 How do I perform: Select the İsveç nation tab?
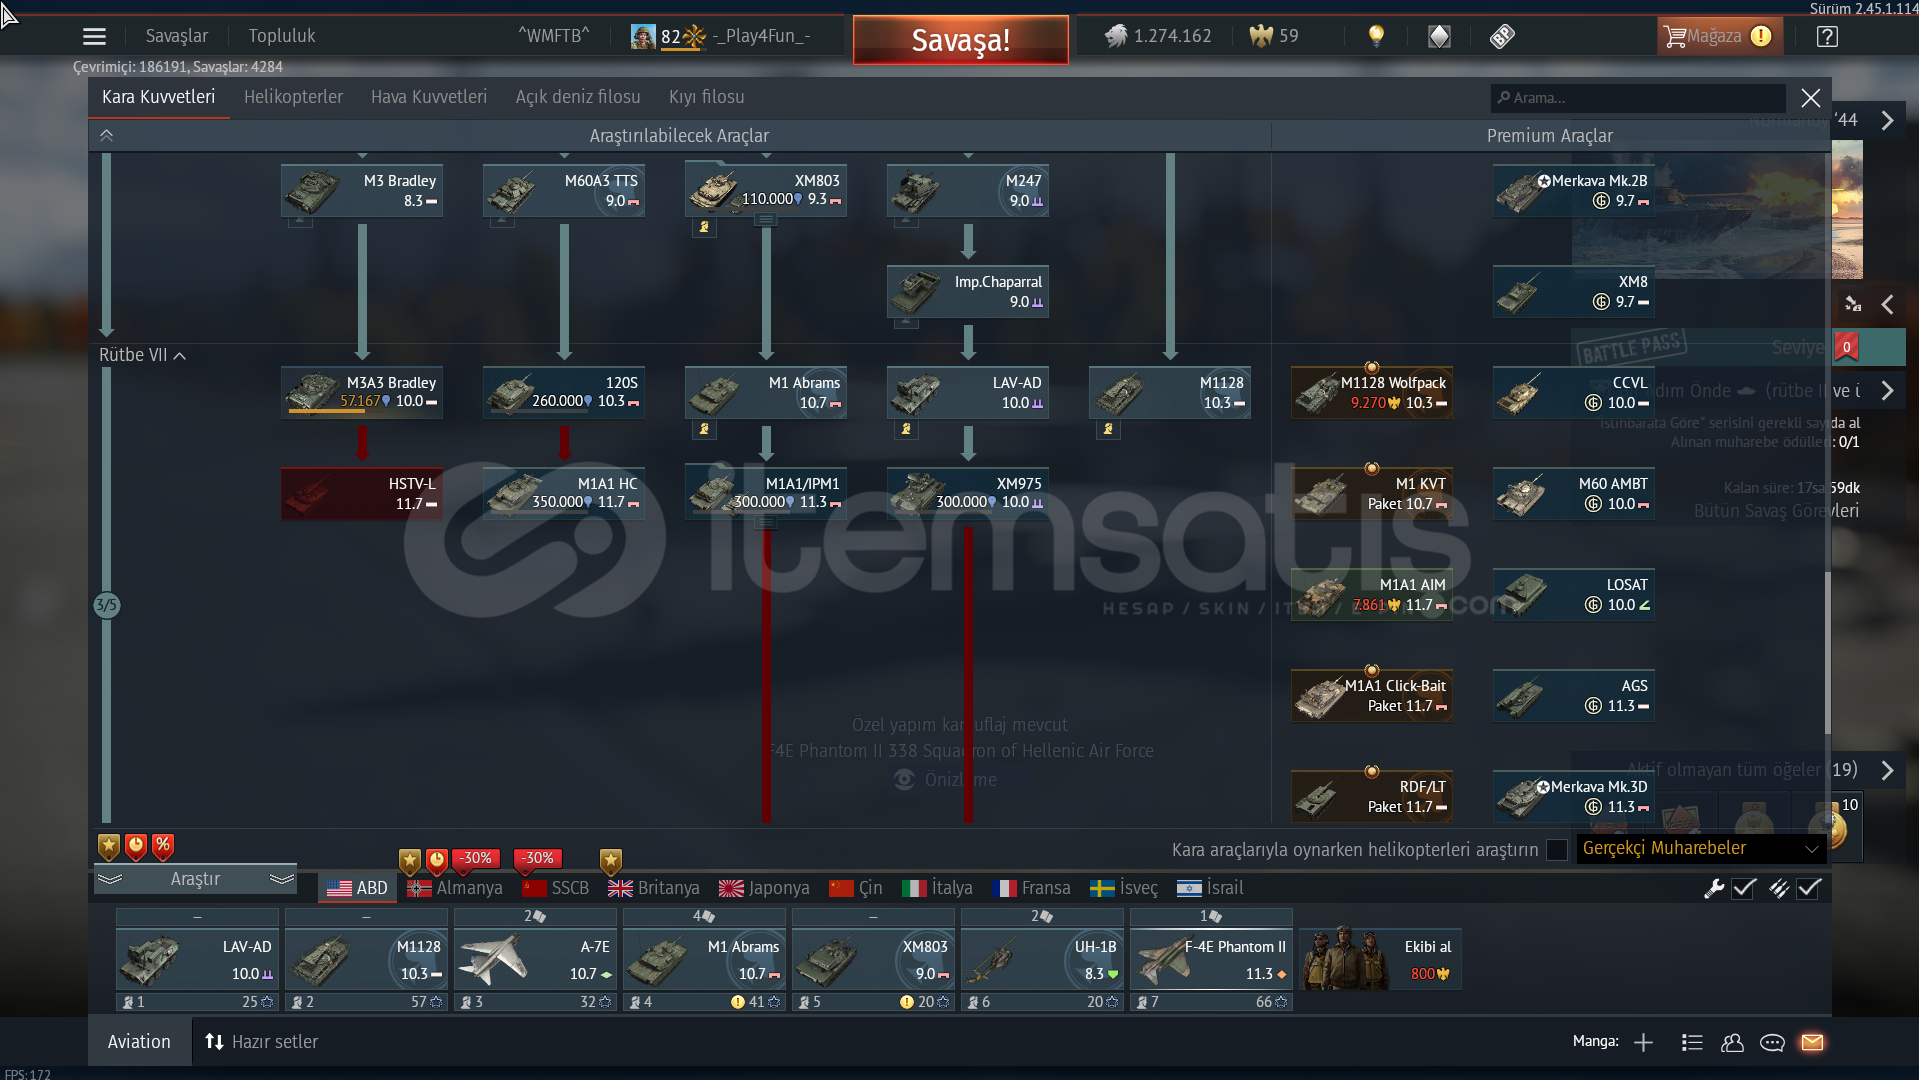pos(1124,888)
